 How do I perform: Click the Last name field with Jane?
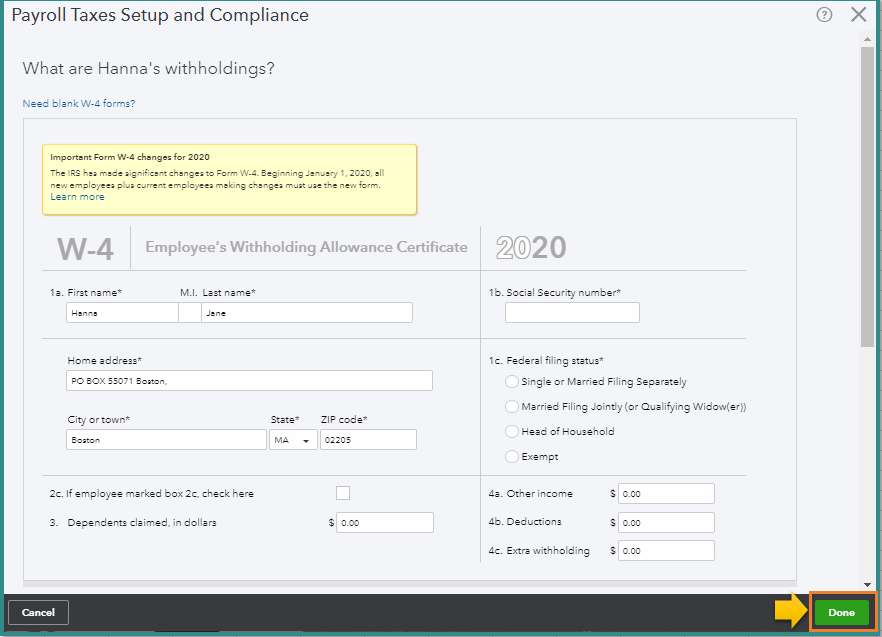pyautogui.click(x=307, y=313)
